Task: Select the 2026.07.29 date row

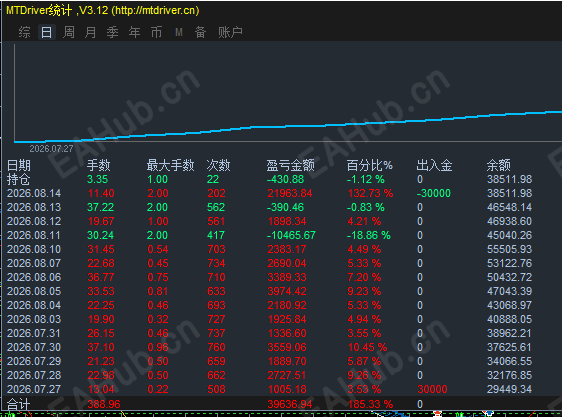Action: click(x=34, y=361)
